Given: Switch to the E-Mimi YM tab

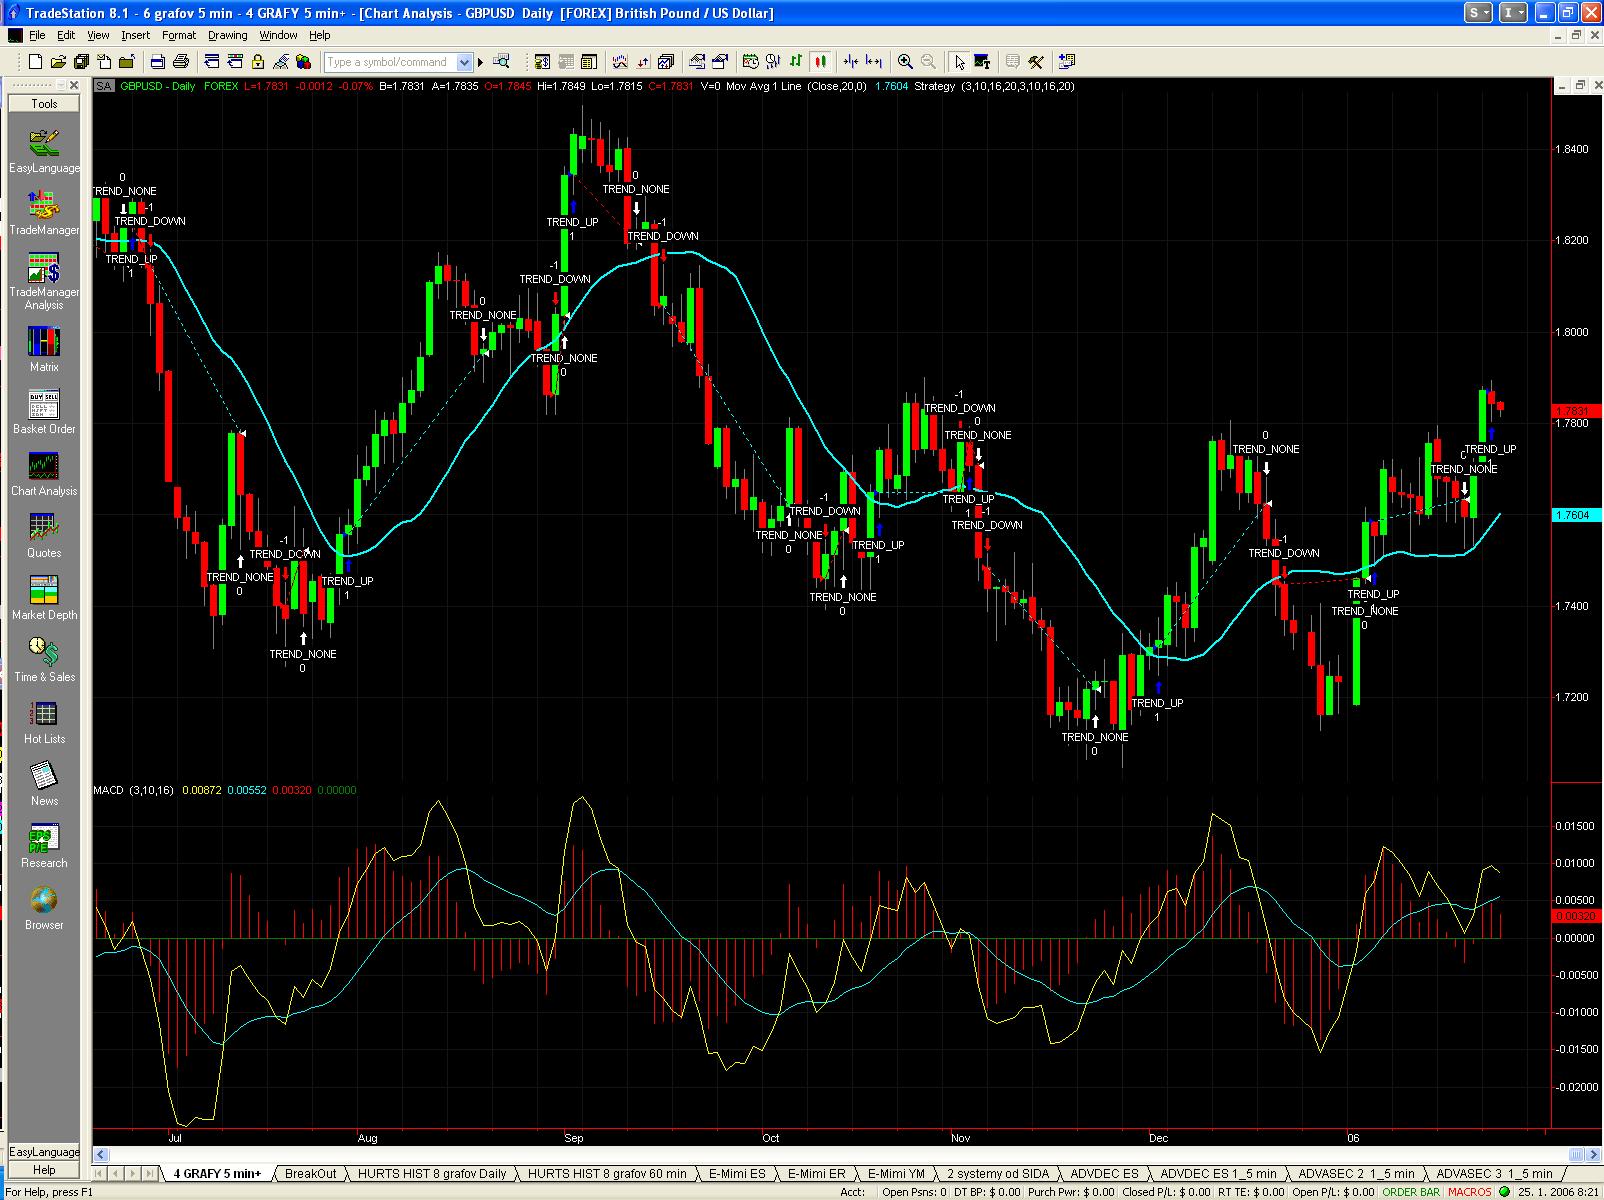Looking at the screenshot, I should tap(896, 1174).
